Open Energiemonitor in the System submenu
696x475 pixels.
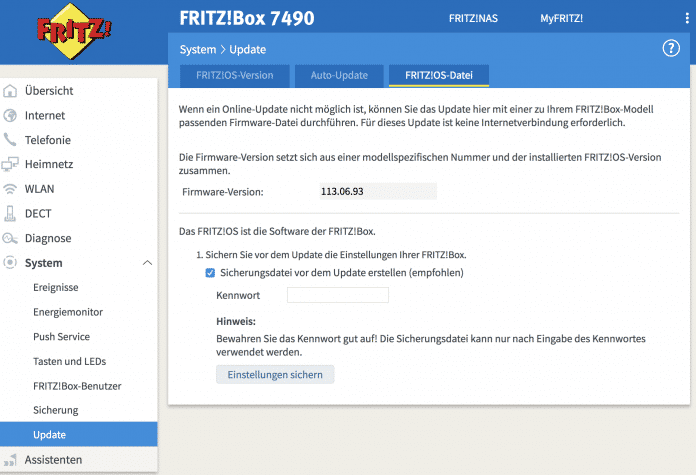point(68,312)
